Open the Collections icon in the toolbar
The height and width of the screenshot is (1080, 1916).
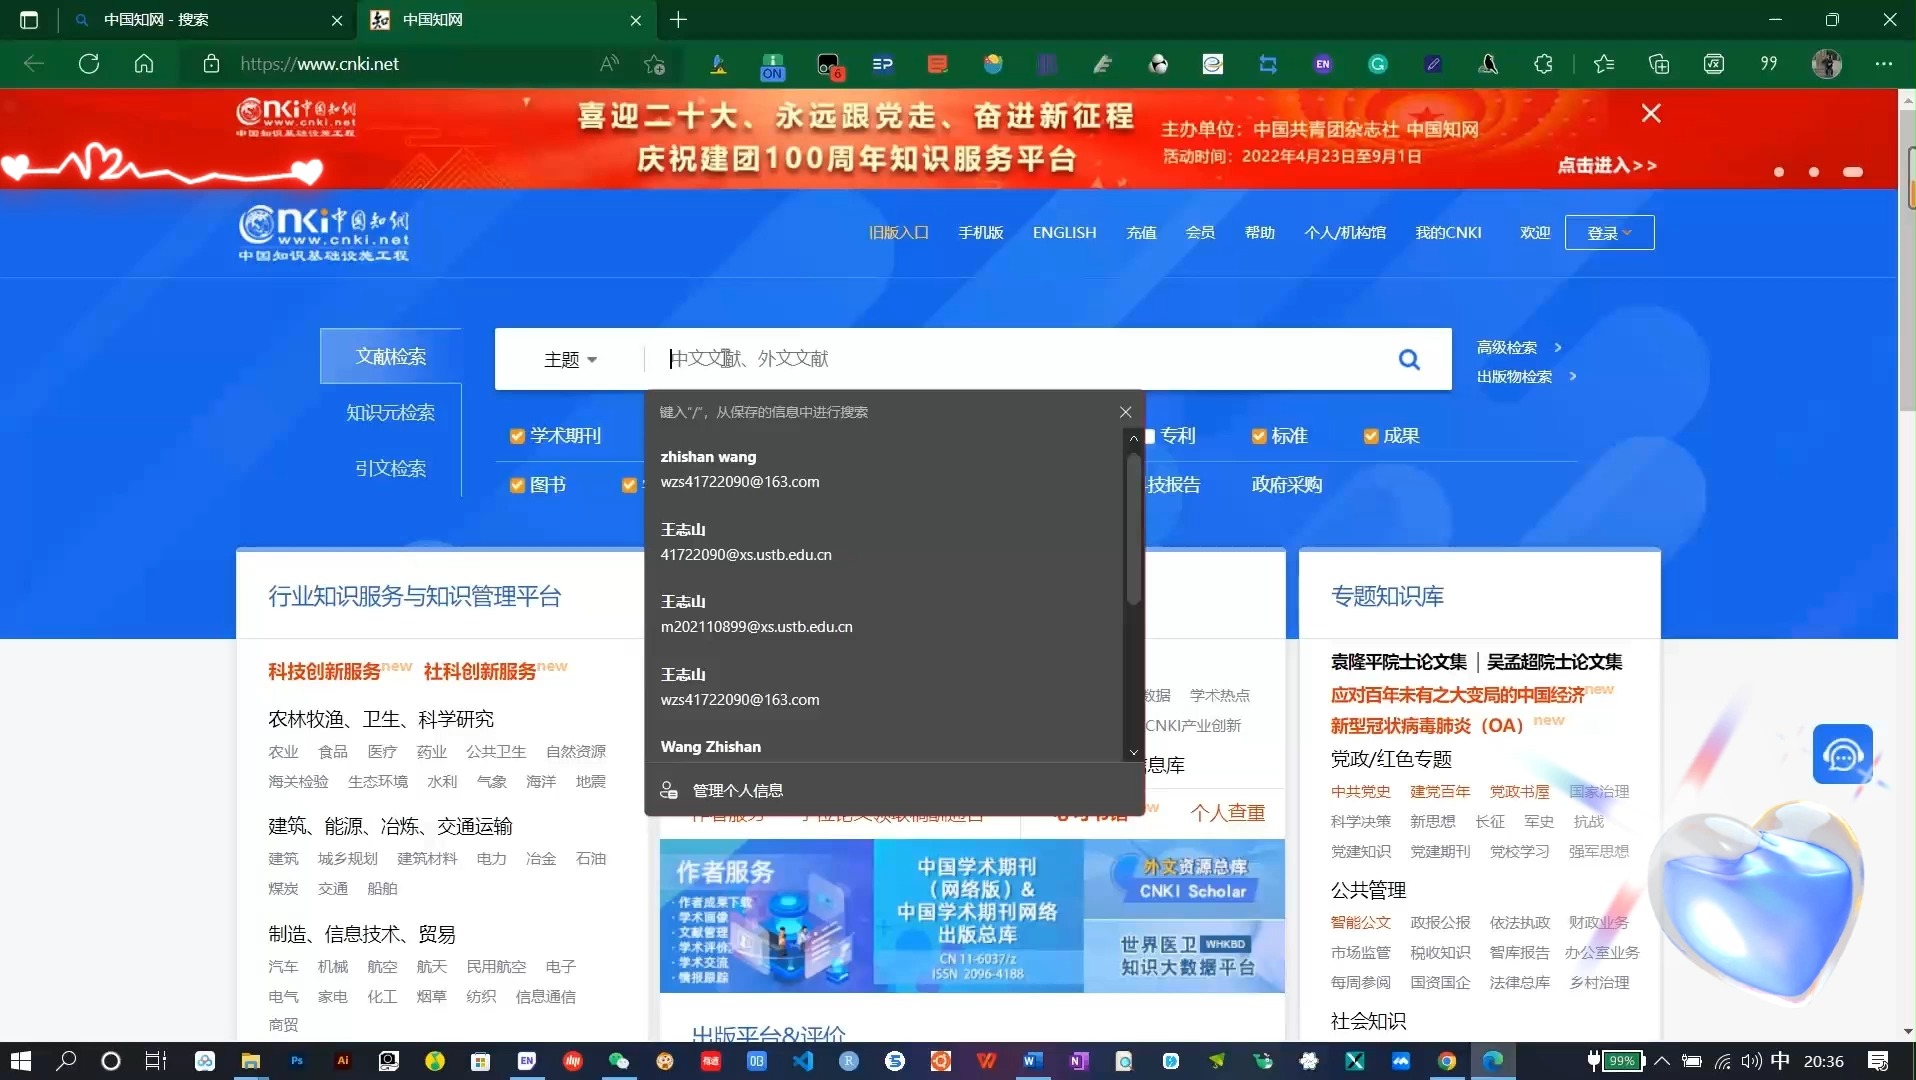(1659, 63)
